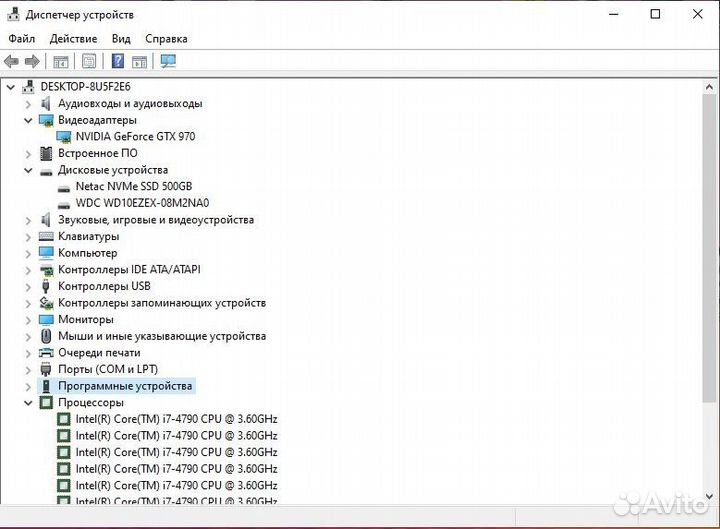Select WDC WD10EZEX-08M2NA0 disk entry
Viewport: 720px width, 529px height.
coord(142,203)
